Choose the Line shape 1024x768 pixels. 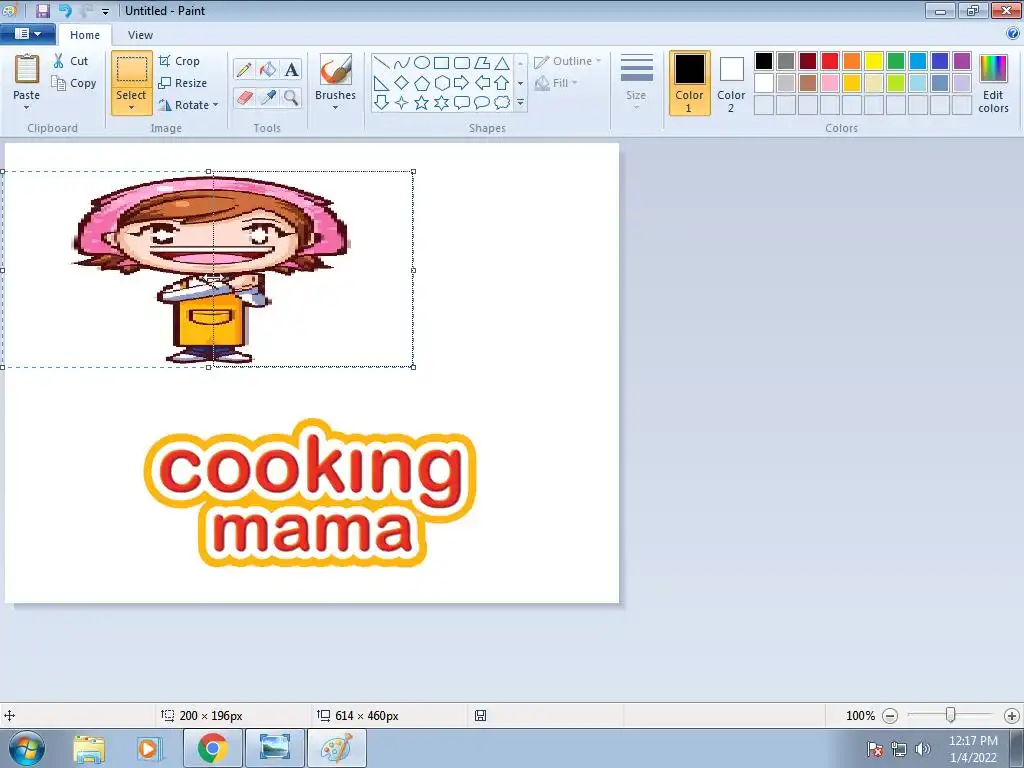382,63
